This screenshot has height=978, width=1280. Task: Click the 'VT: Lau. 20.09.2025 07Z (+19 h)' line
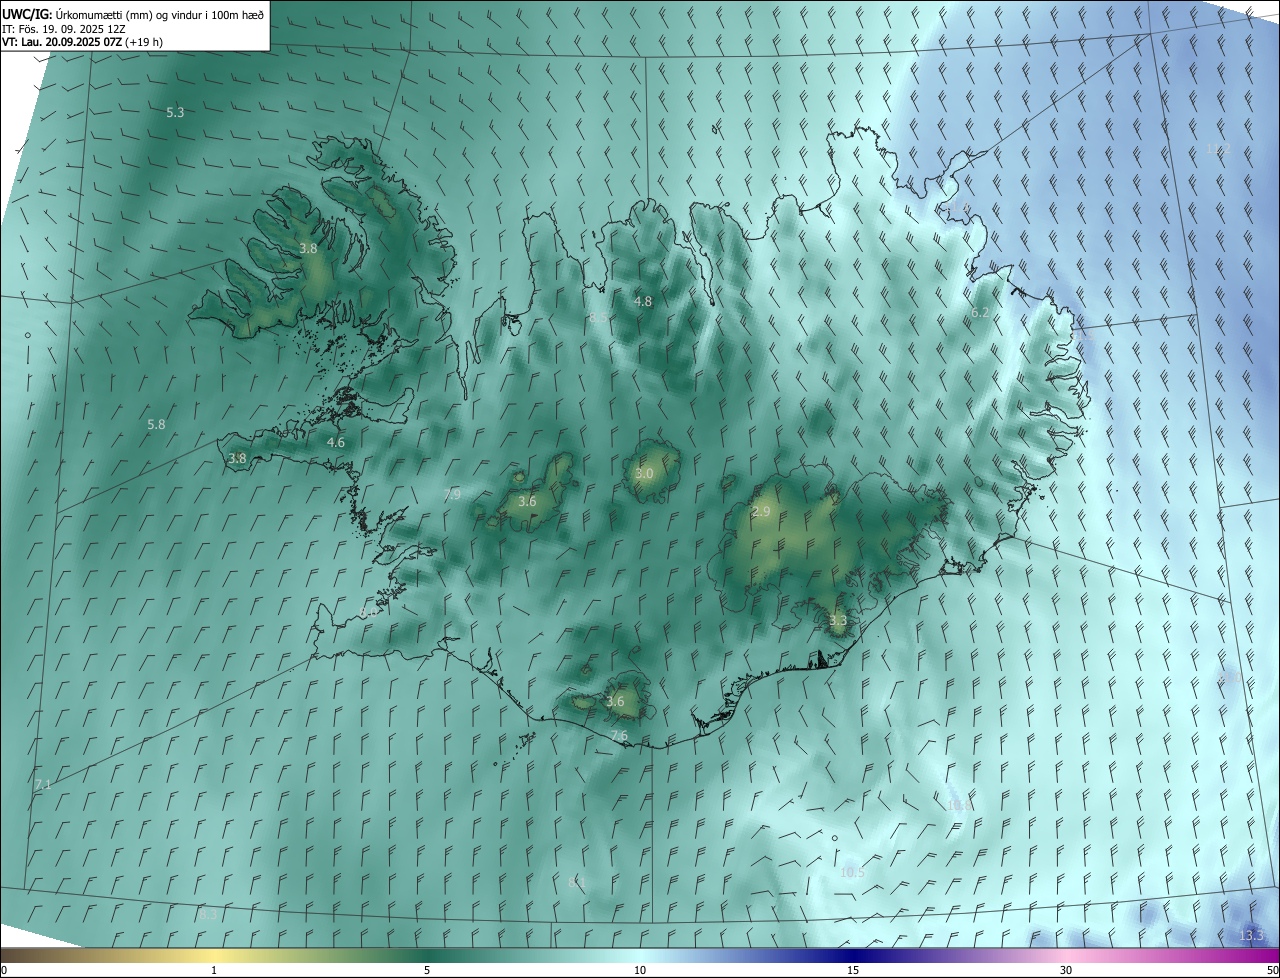82,42
